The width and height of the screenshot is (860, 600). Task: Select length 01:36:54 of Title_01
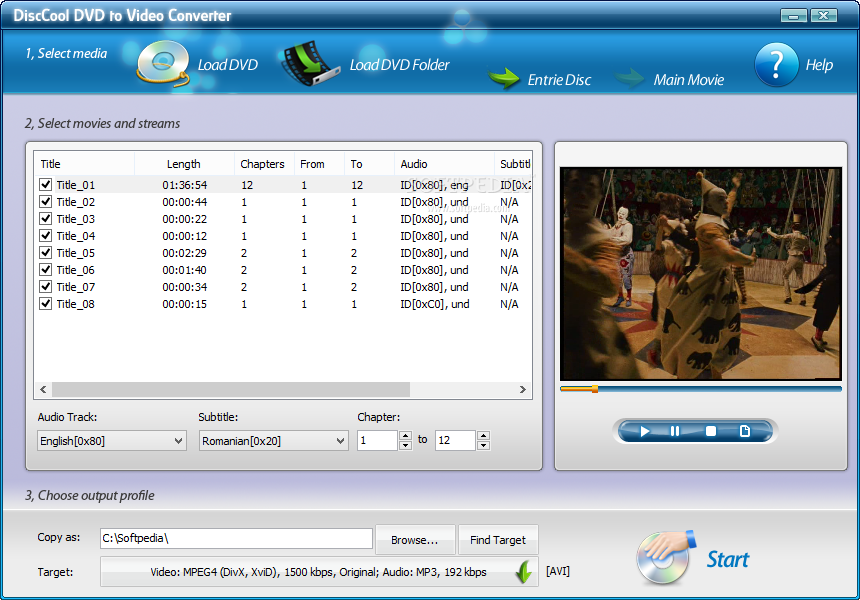point(184,185)
